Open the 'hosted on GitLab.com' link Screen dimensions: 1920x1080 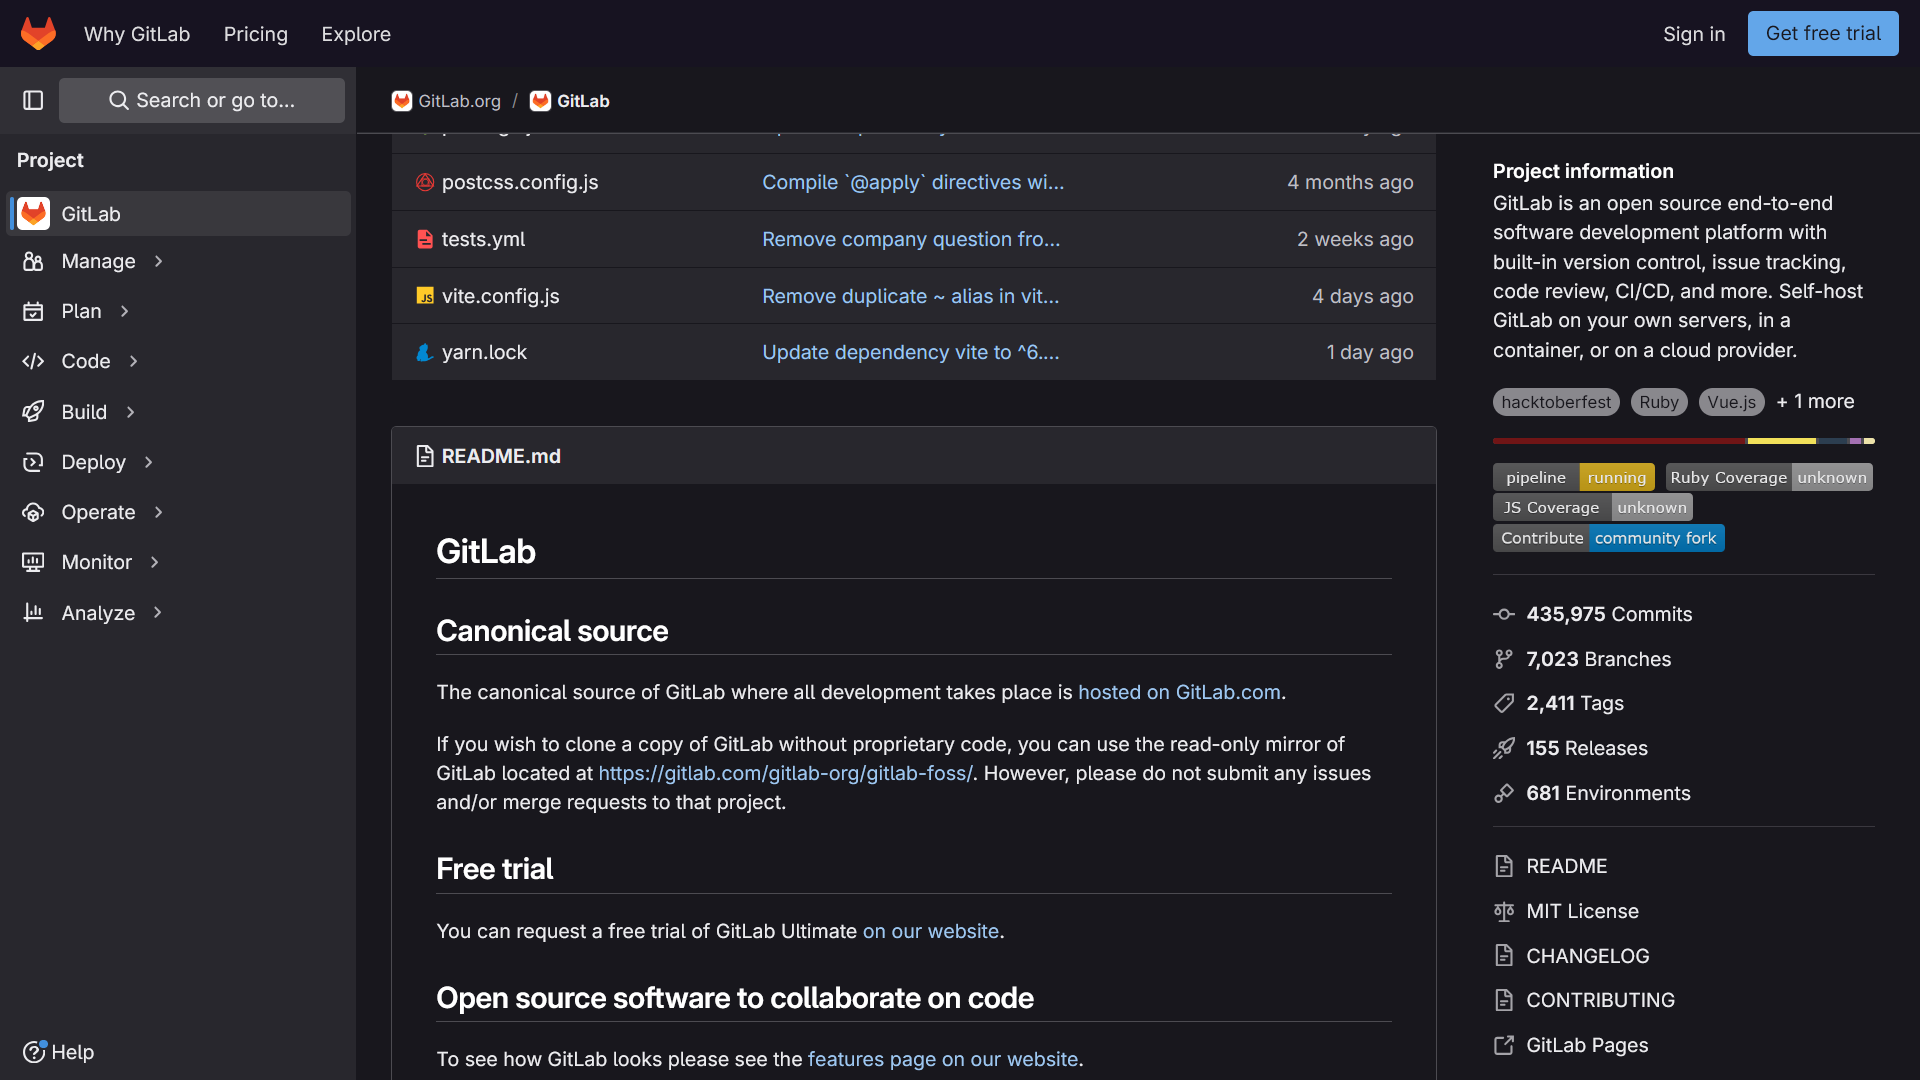point(1179,692)
